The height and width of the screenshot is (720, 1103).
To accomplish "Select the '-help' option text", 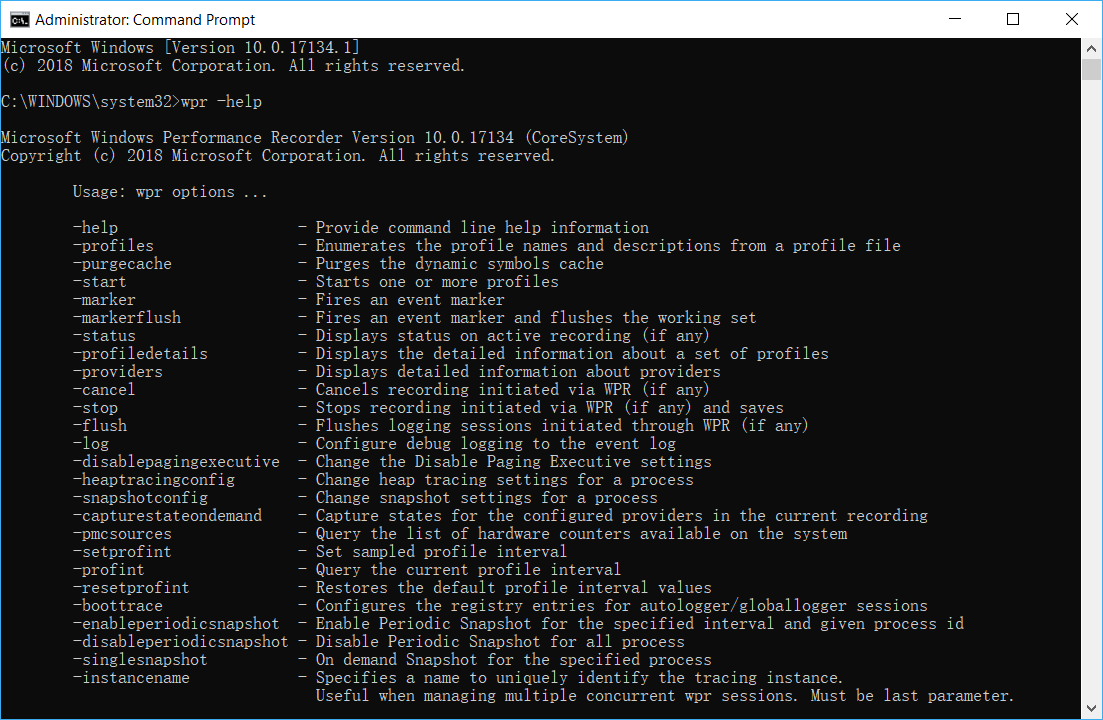I will [x=95, y=228].
